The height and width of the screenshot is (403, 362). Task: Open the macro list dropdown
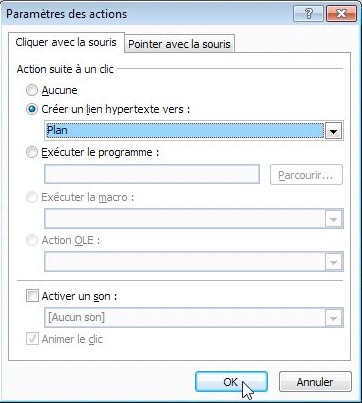[x=194, y=218]
